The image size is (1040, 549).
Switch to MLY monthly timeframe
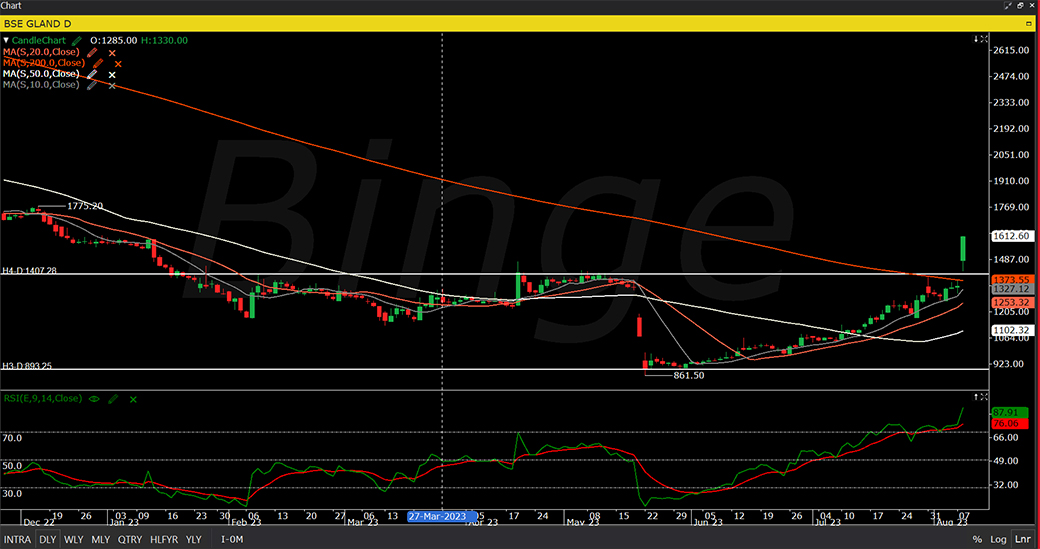(x=100, y=540)
